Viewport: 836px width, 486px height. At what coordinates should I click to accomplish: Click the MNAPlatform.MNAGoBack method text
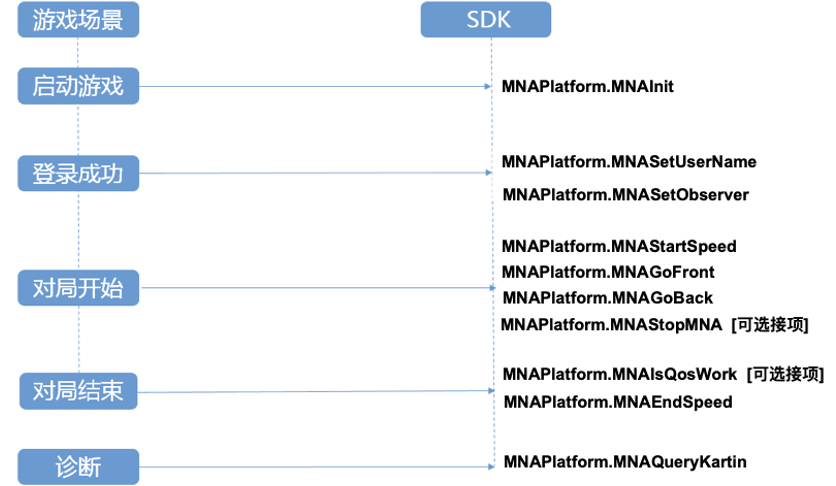pyautogui.click(x=607, y=298)
